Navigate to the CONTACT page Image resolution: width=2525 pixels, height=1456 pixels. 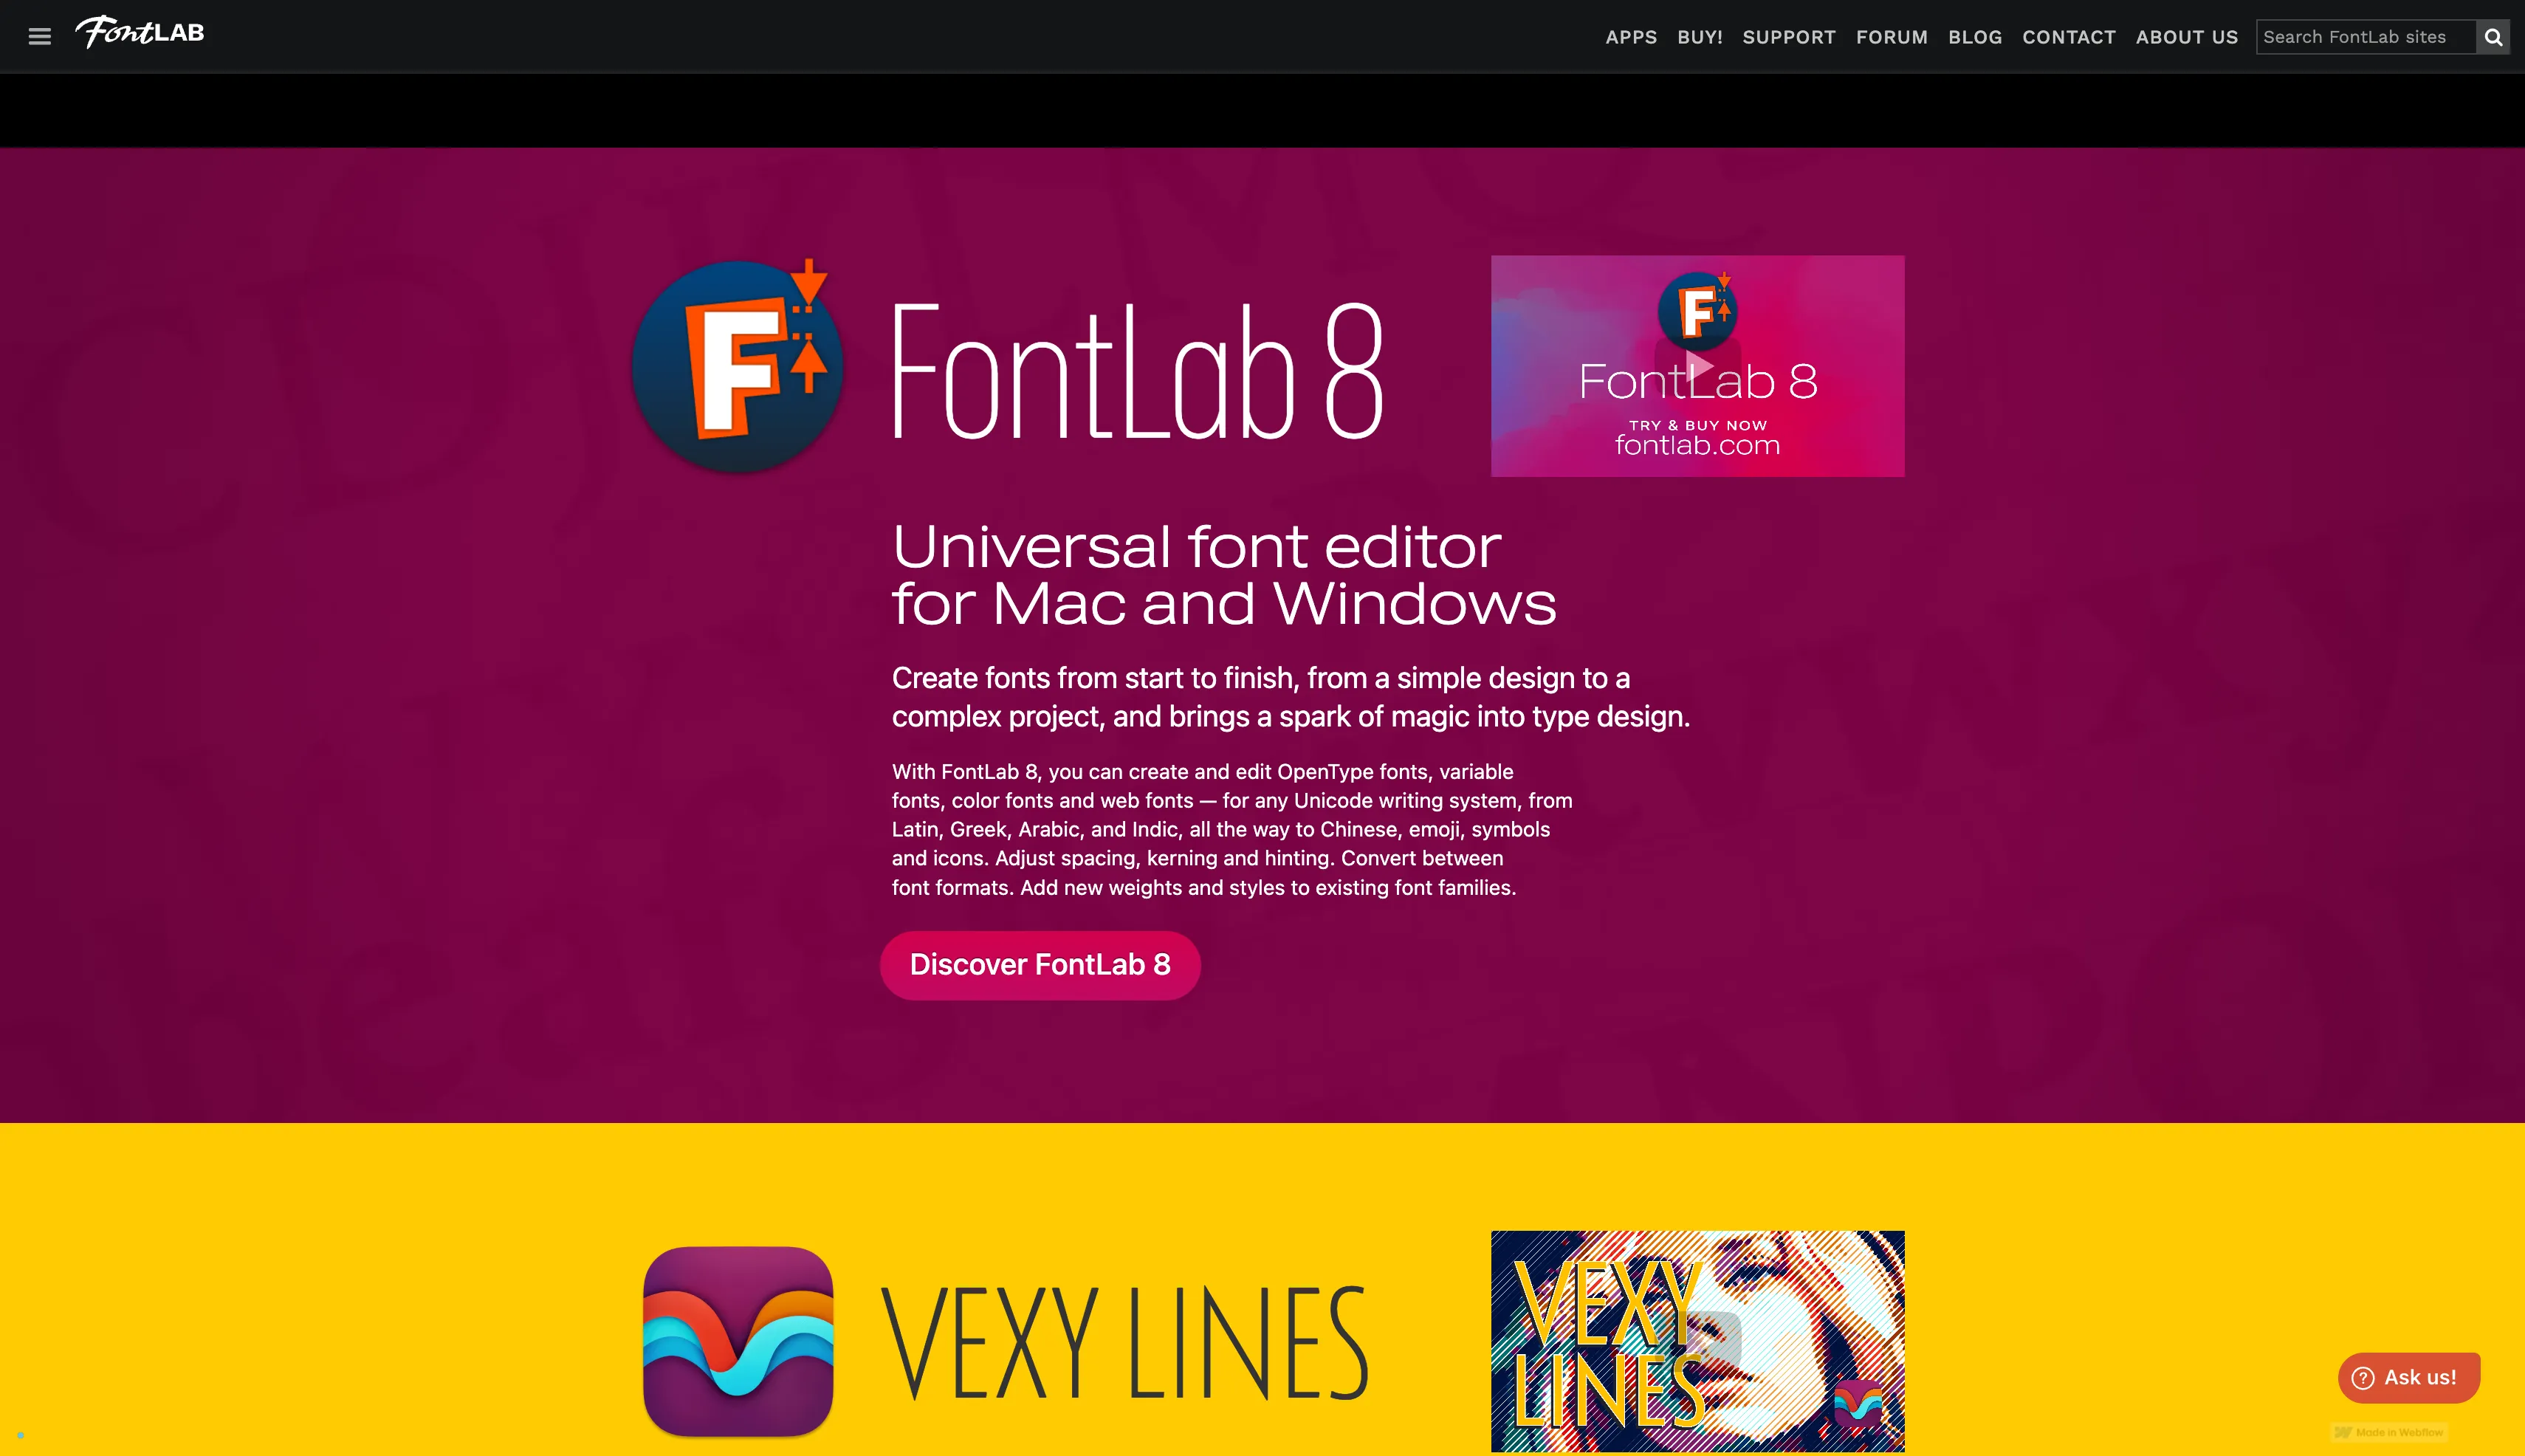point(2069,37)
